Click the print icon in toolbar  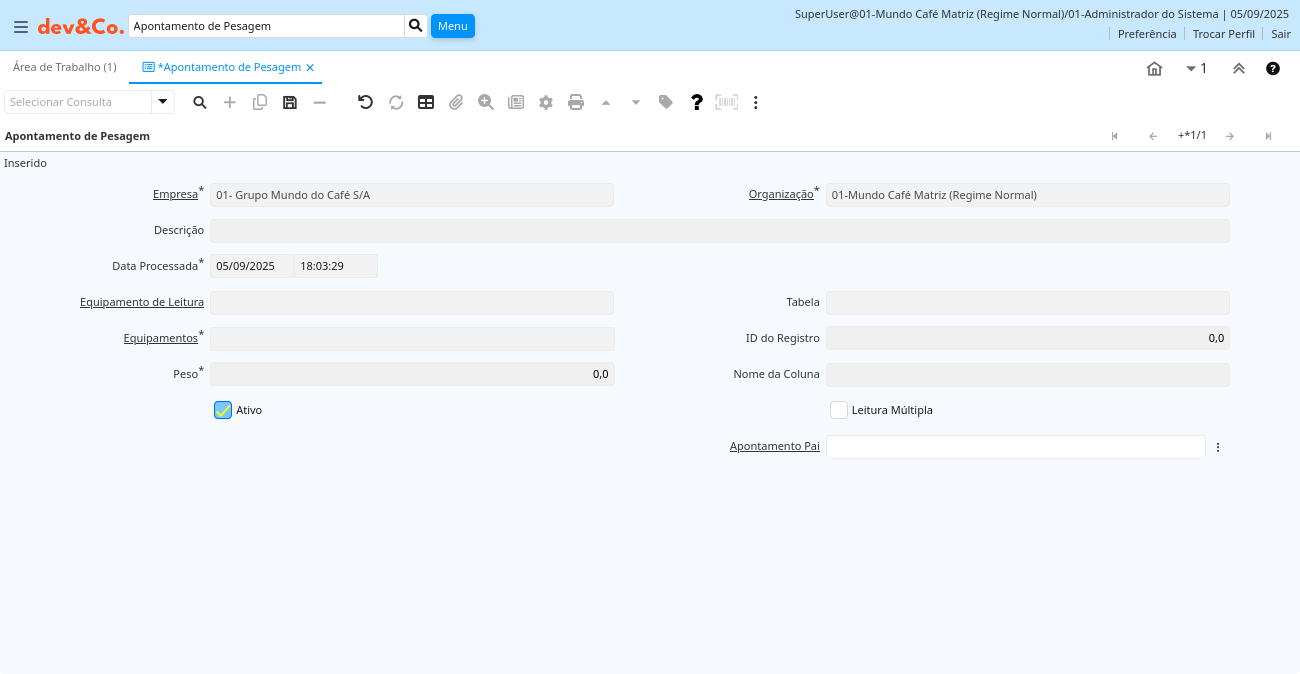click(576, 102)
